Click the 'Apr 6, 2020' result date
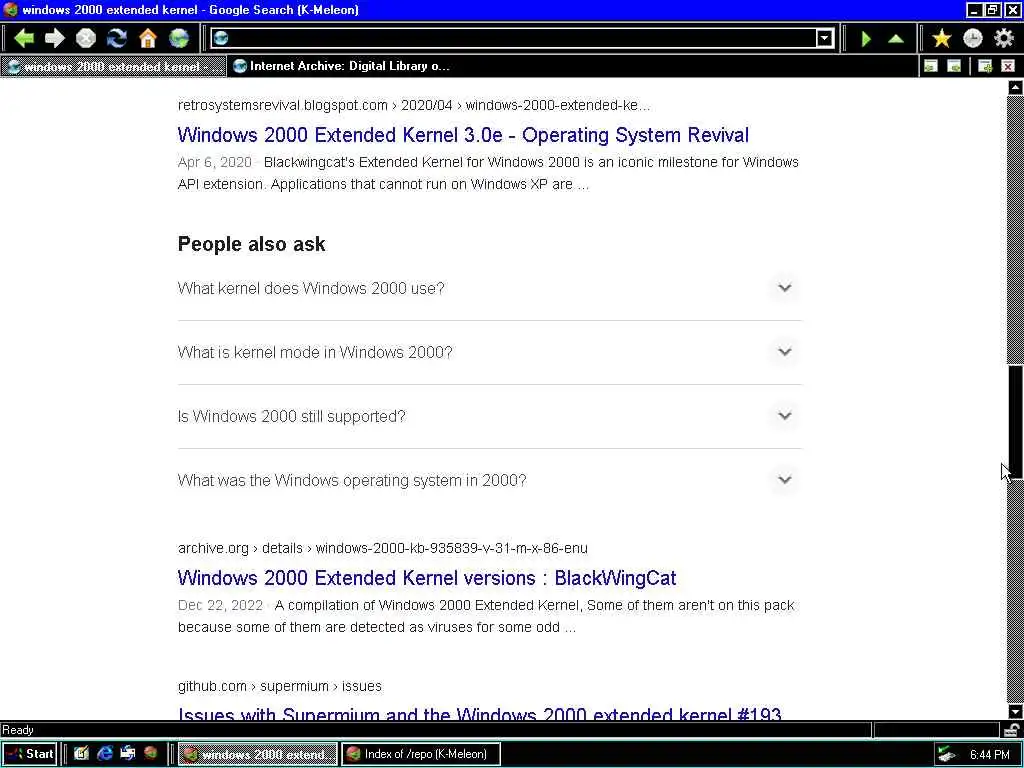 tap(214, 162)
